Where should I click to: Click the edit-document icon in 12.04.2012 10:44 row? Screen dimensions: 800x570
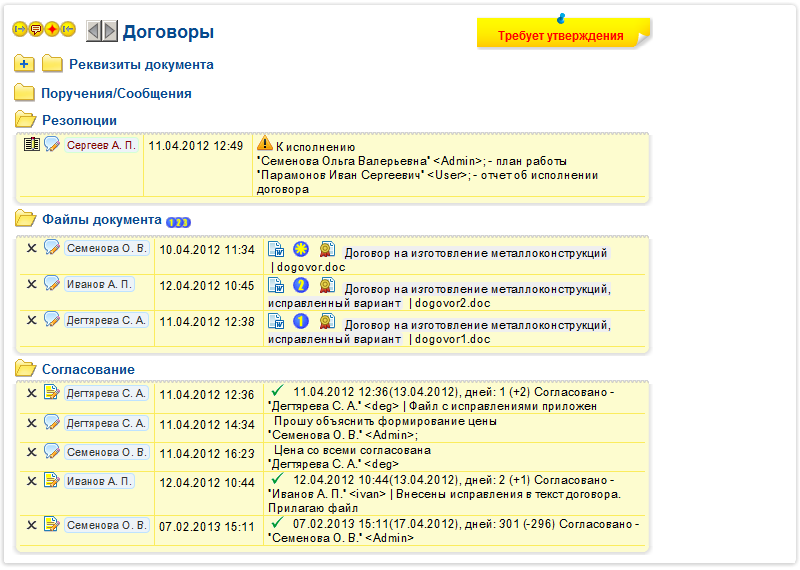52,480
